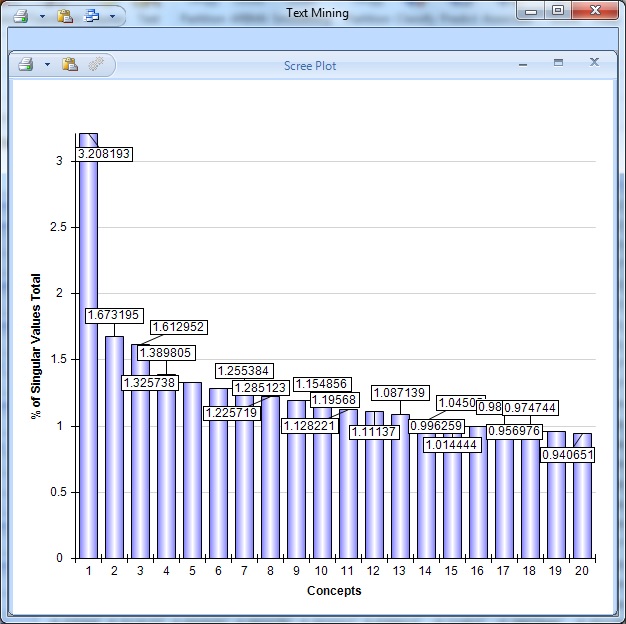This screenshot has width=626, height=624.
Task: Click the Text Mining window print icon
Action: click(x=21, y=16)
